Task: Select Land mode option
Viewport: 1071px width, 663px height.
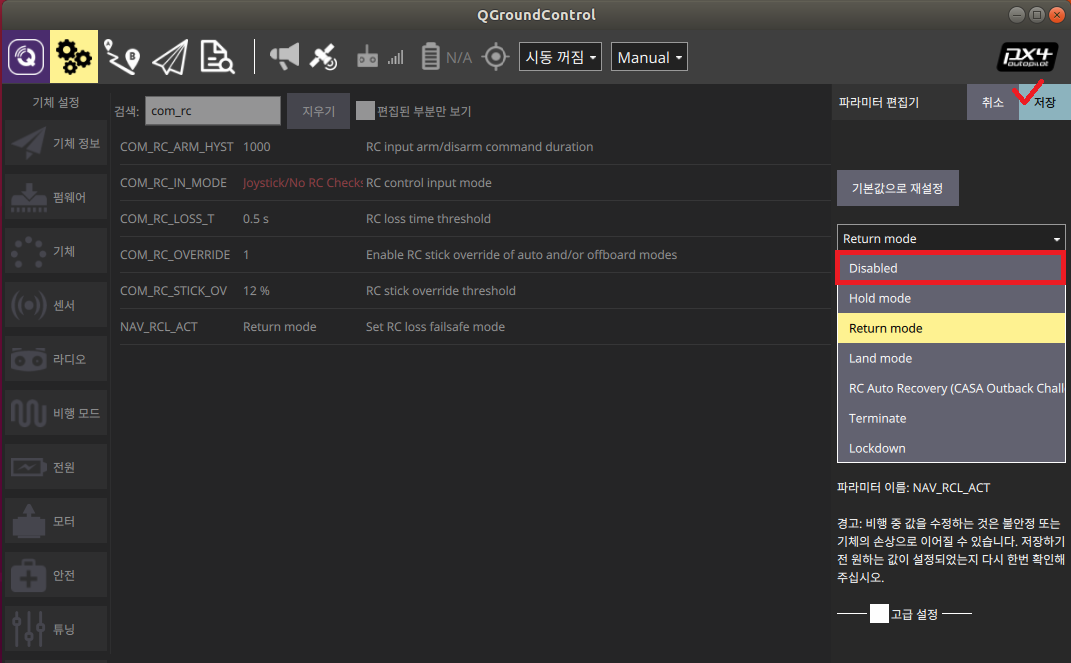Action: tap(951, 358)
